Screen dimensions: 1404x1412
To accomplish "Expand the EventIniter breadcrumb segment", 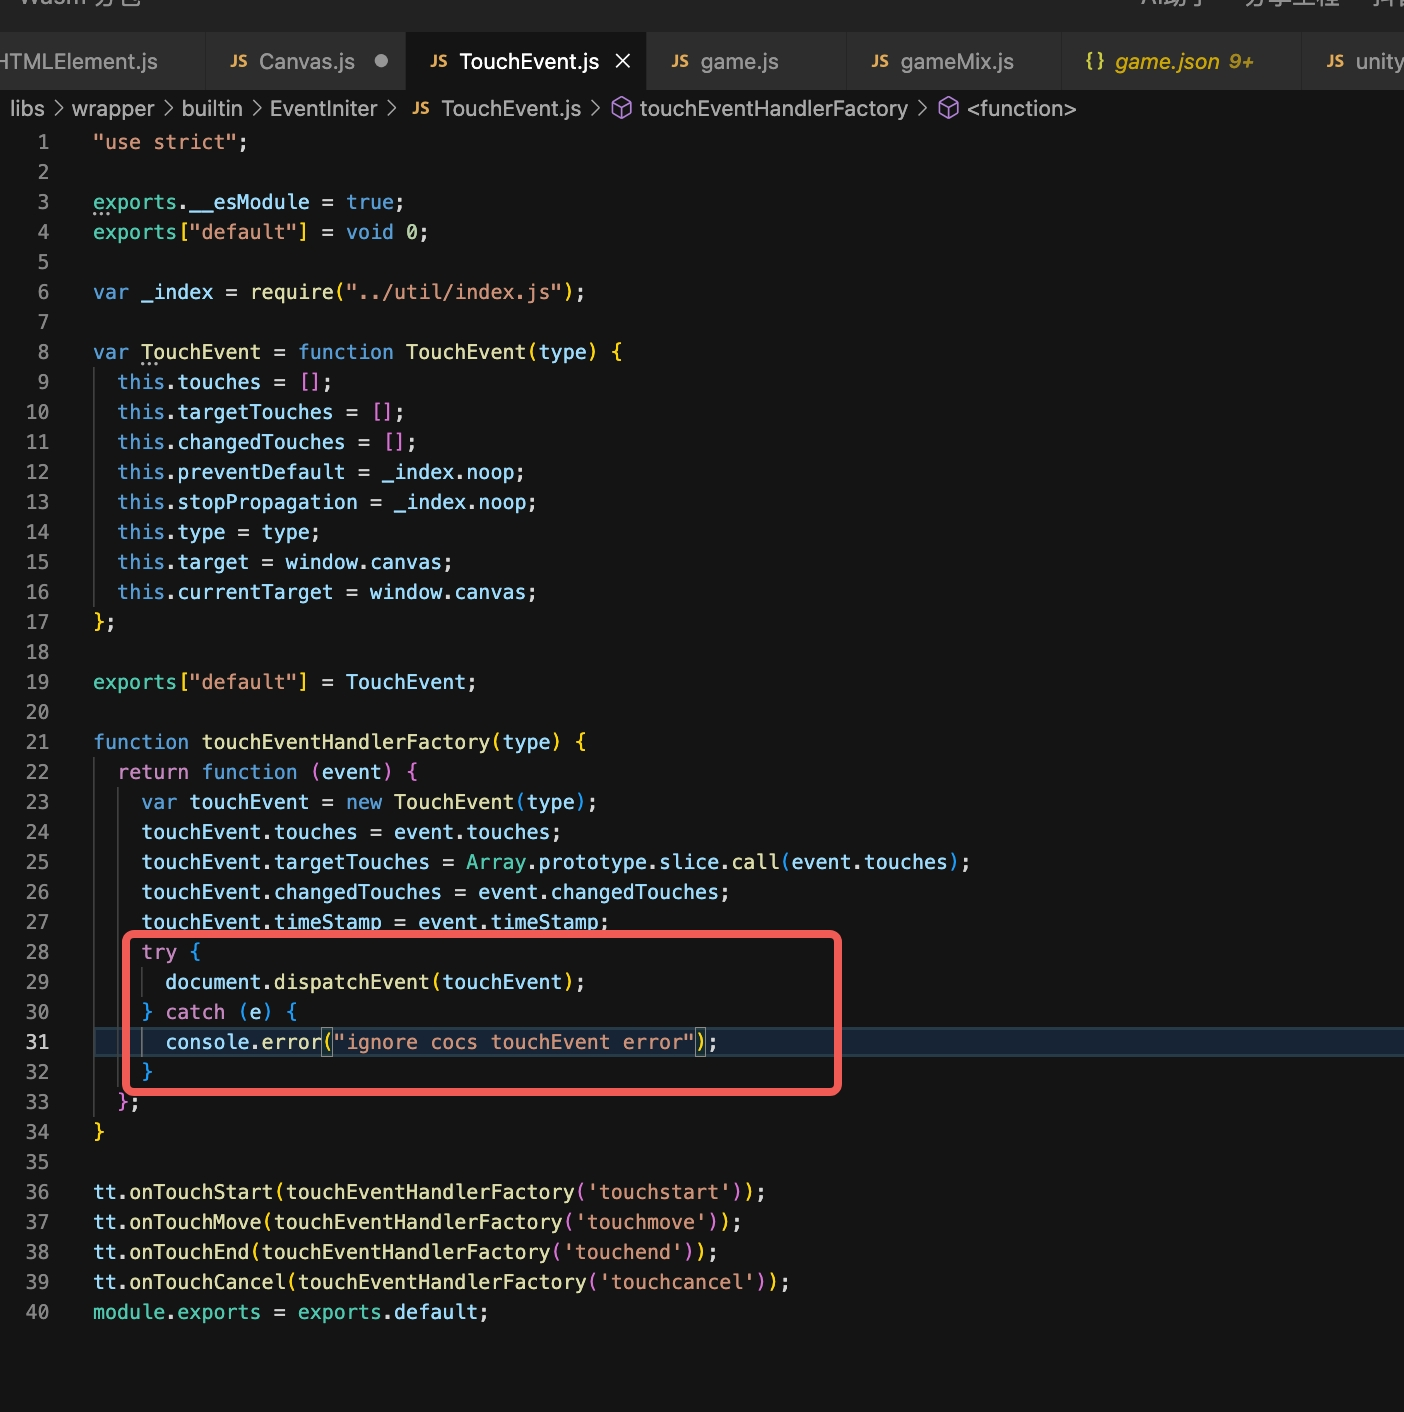I will tap(323, 108).
